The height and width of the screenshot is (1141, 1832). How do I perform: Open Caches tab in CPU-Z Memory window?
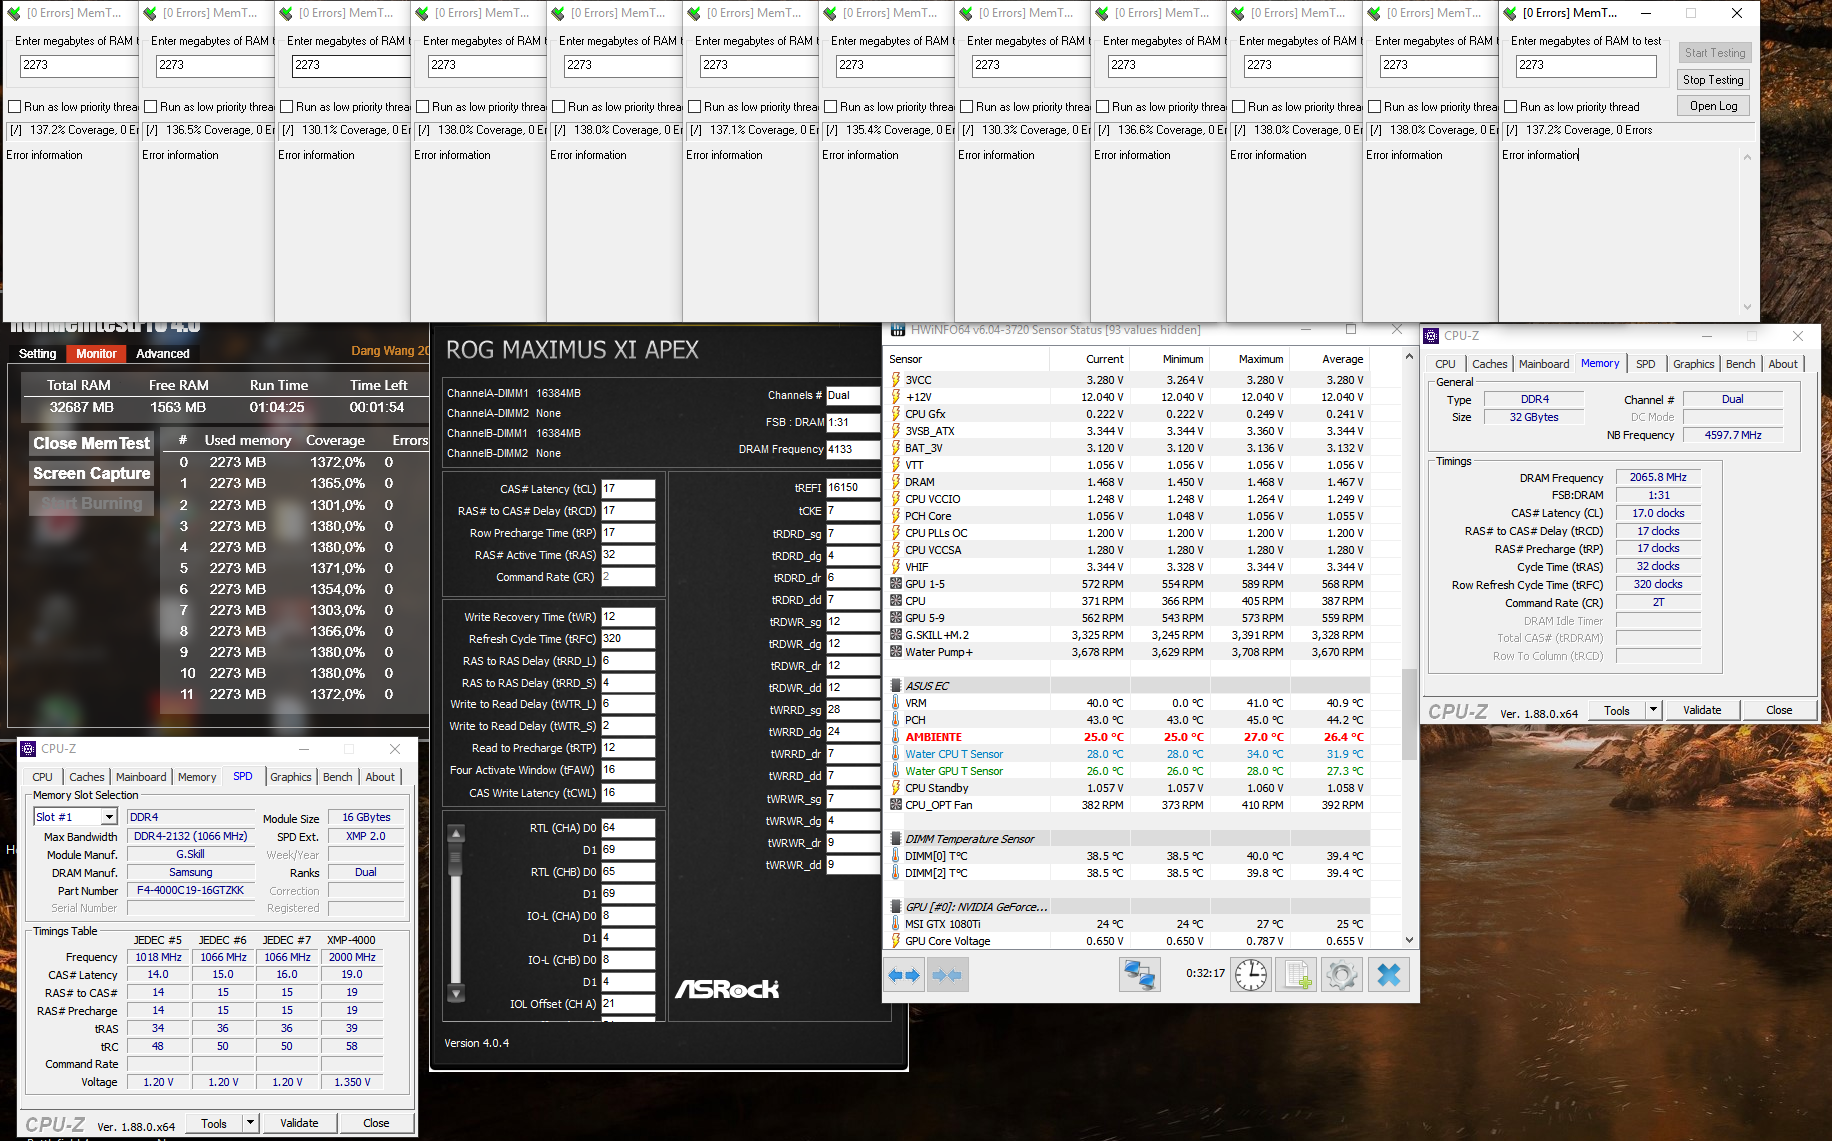(1489, 364)
